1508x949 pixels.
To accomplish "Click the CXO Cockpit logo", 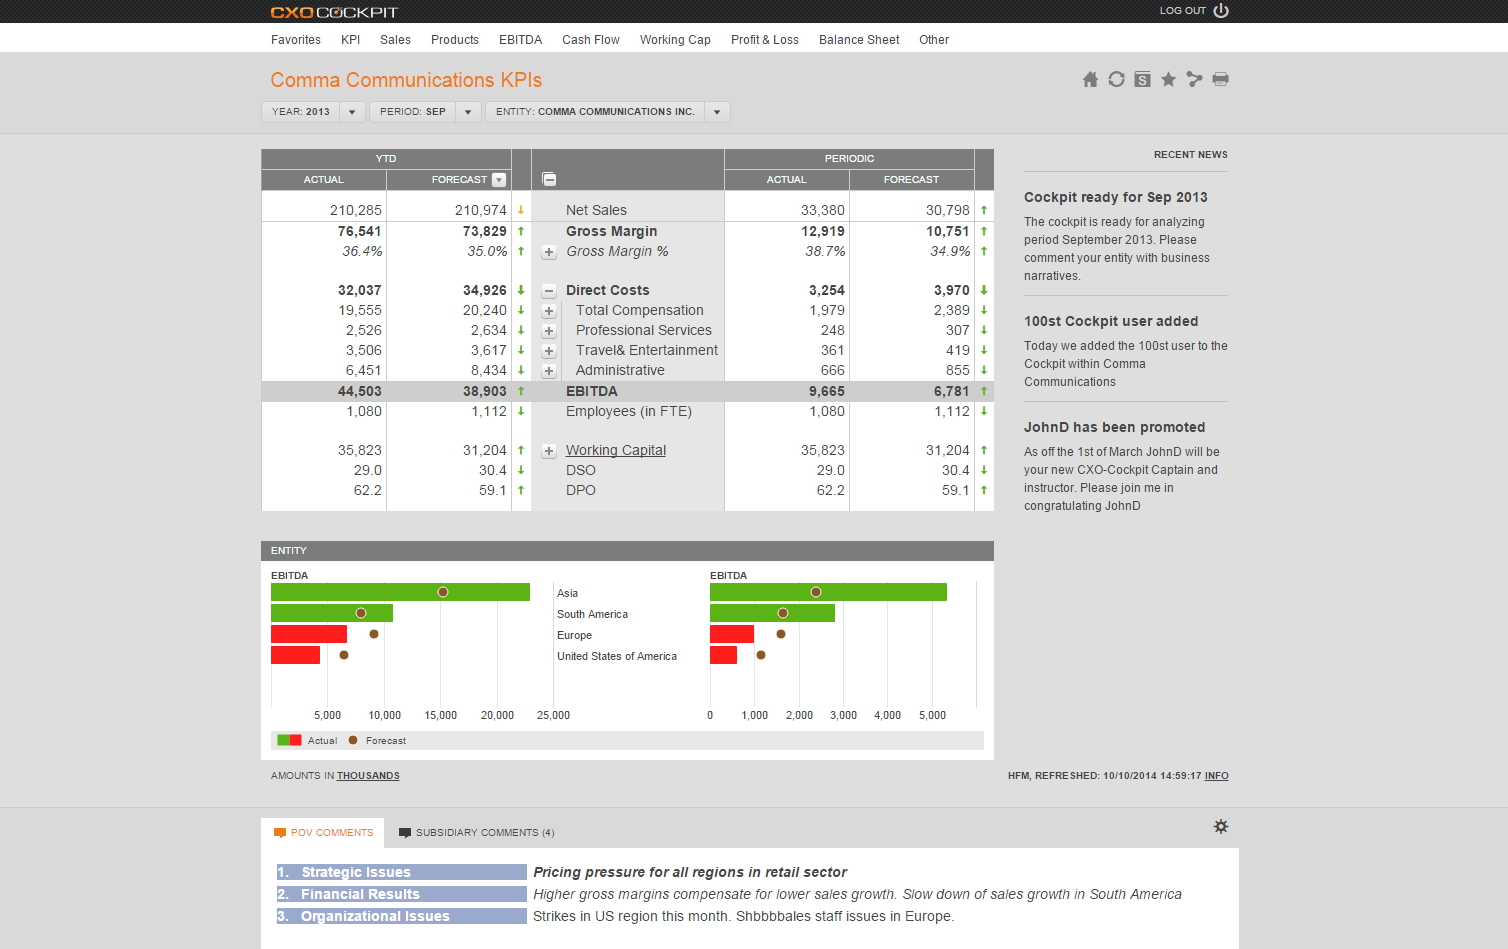I will point(334,12).
